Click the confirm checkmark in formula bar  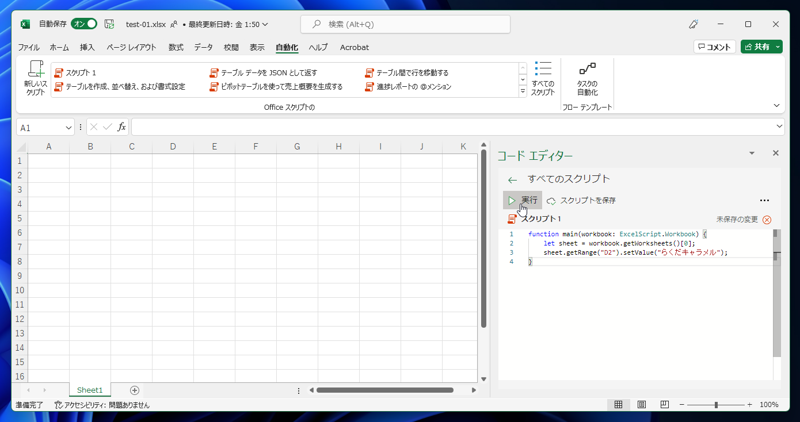pyautogui.click(x=107, y=127)
